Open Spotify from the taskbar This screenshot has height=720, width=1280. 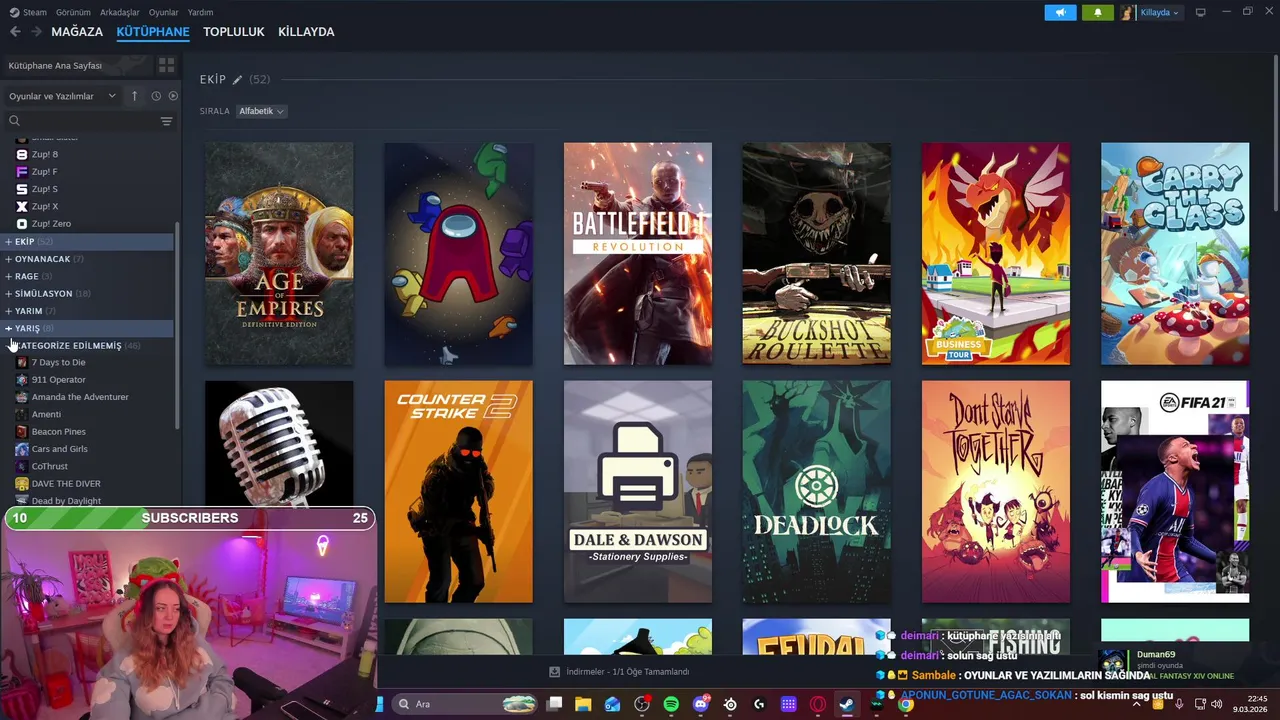coord(671,704)
